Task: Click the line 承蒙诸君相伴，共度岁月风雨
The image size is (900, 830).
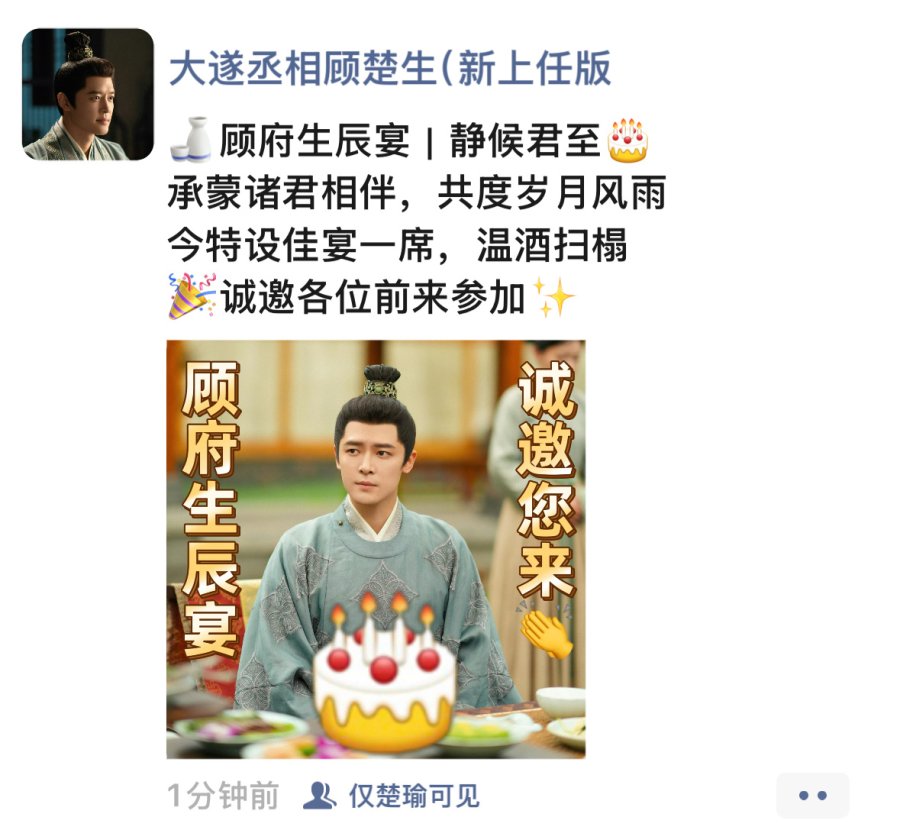Action: click(417, 192)
